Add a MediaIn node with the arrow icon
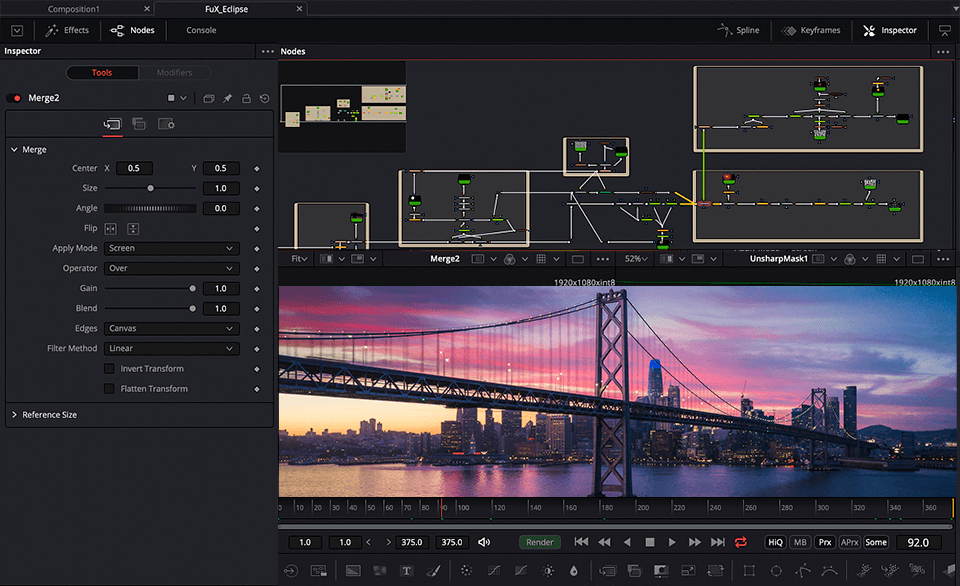 tap(290, 571)
